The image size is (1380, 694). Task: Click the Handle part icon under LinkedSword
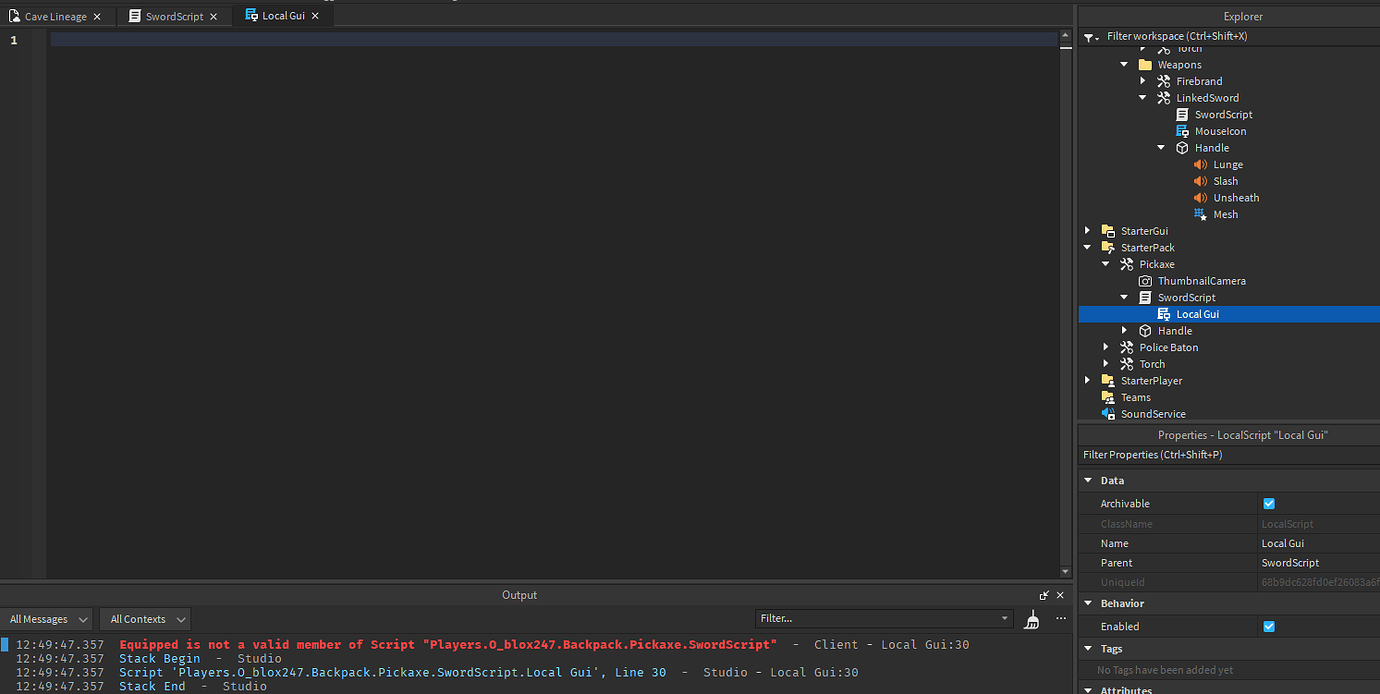pos(1182,148)
